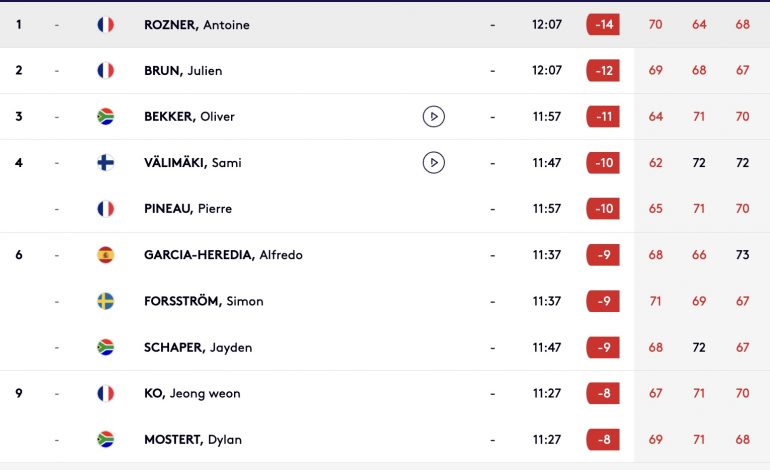
Task: Select SCHAPER, Jayden in the leaderboard
Action: 198,347
